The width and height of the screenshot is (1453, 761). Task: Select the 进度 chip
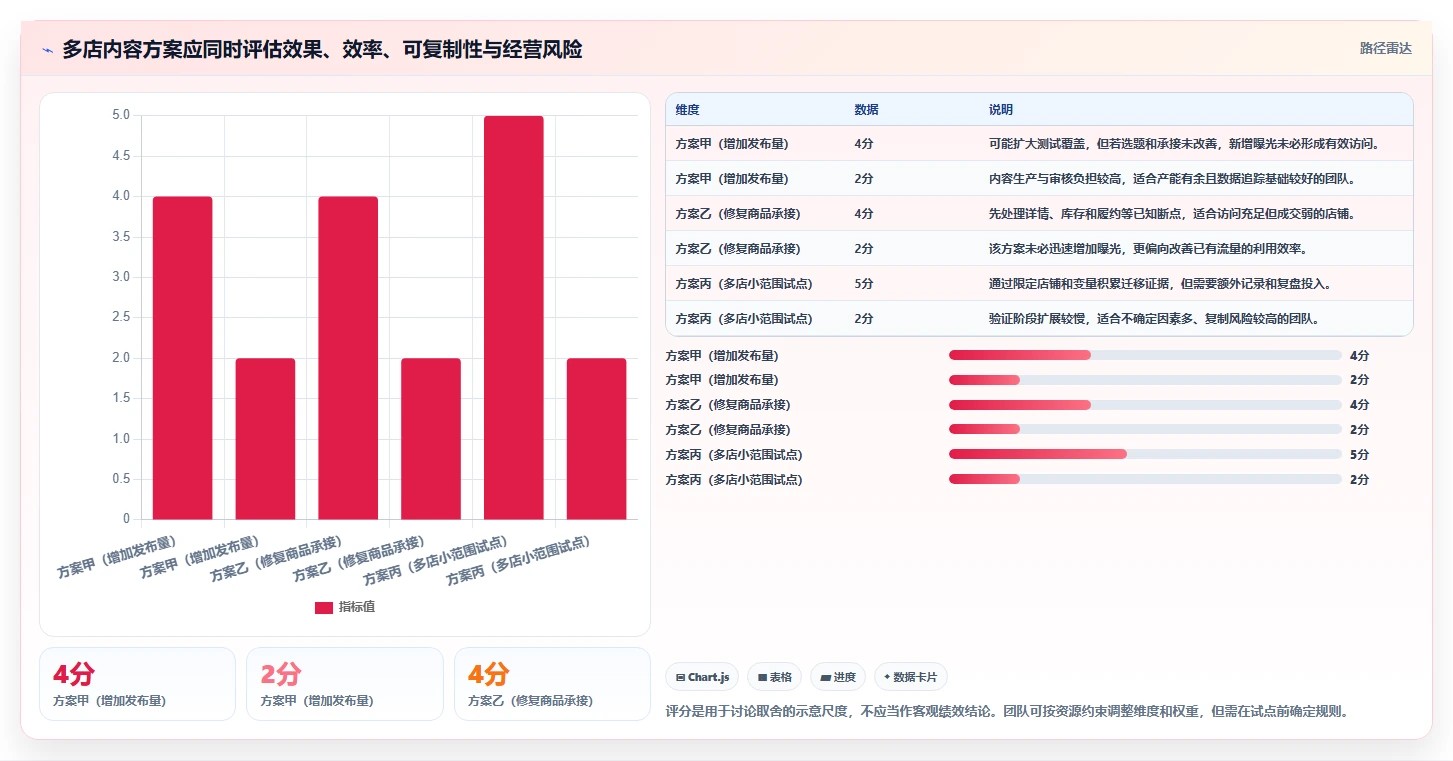coord(838,677)
